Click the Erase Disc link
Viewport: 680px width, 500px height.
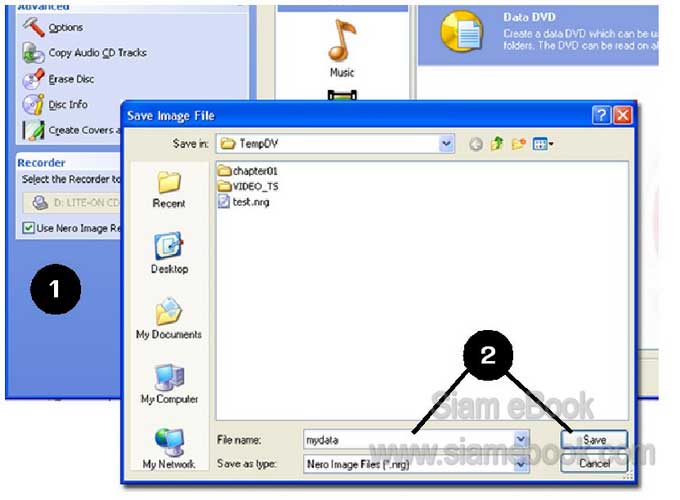71,79
